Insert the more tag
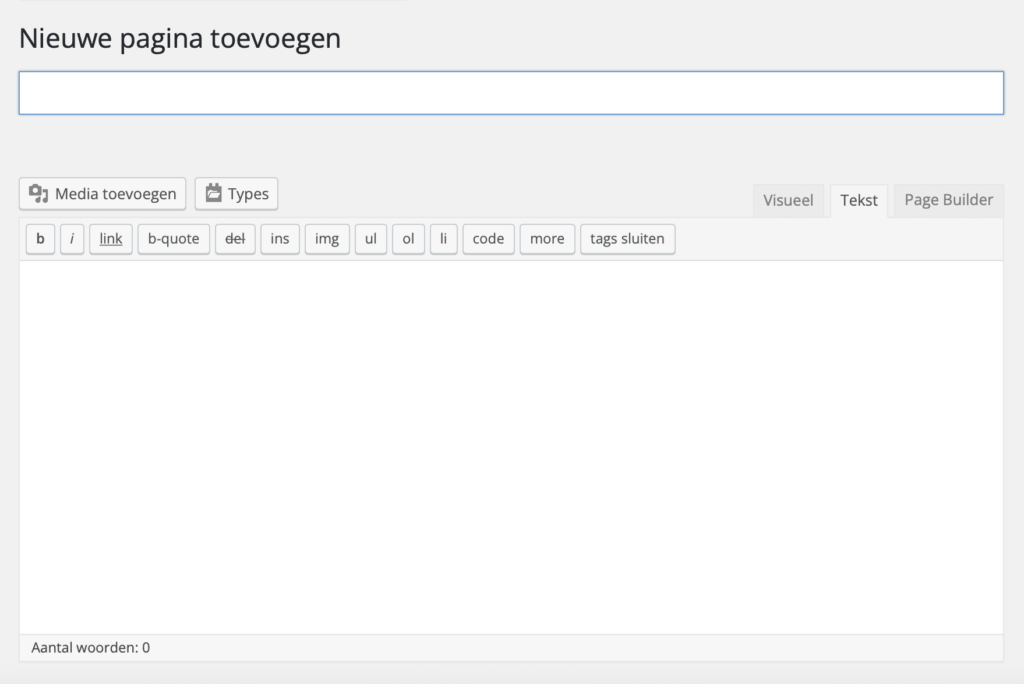 (547, 239)
